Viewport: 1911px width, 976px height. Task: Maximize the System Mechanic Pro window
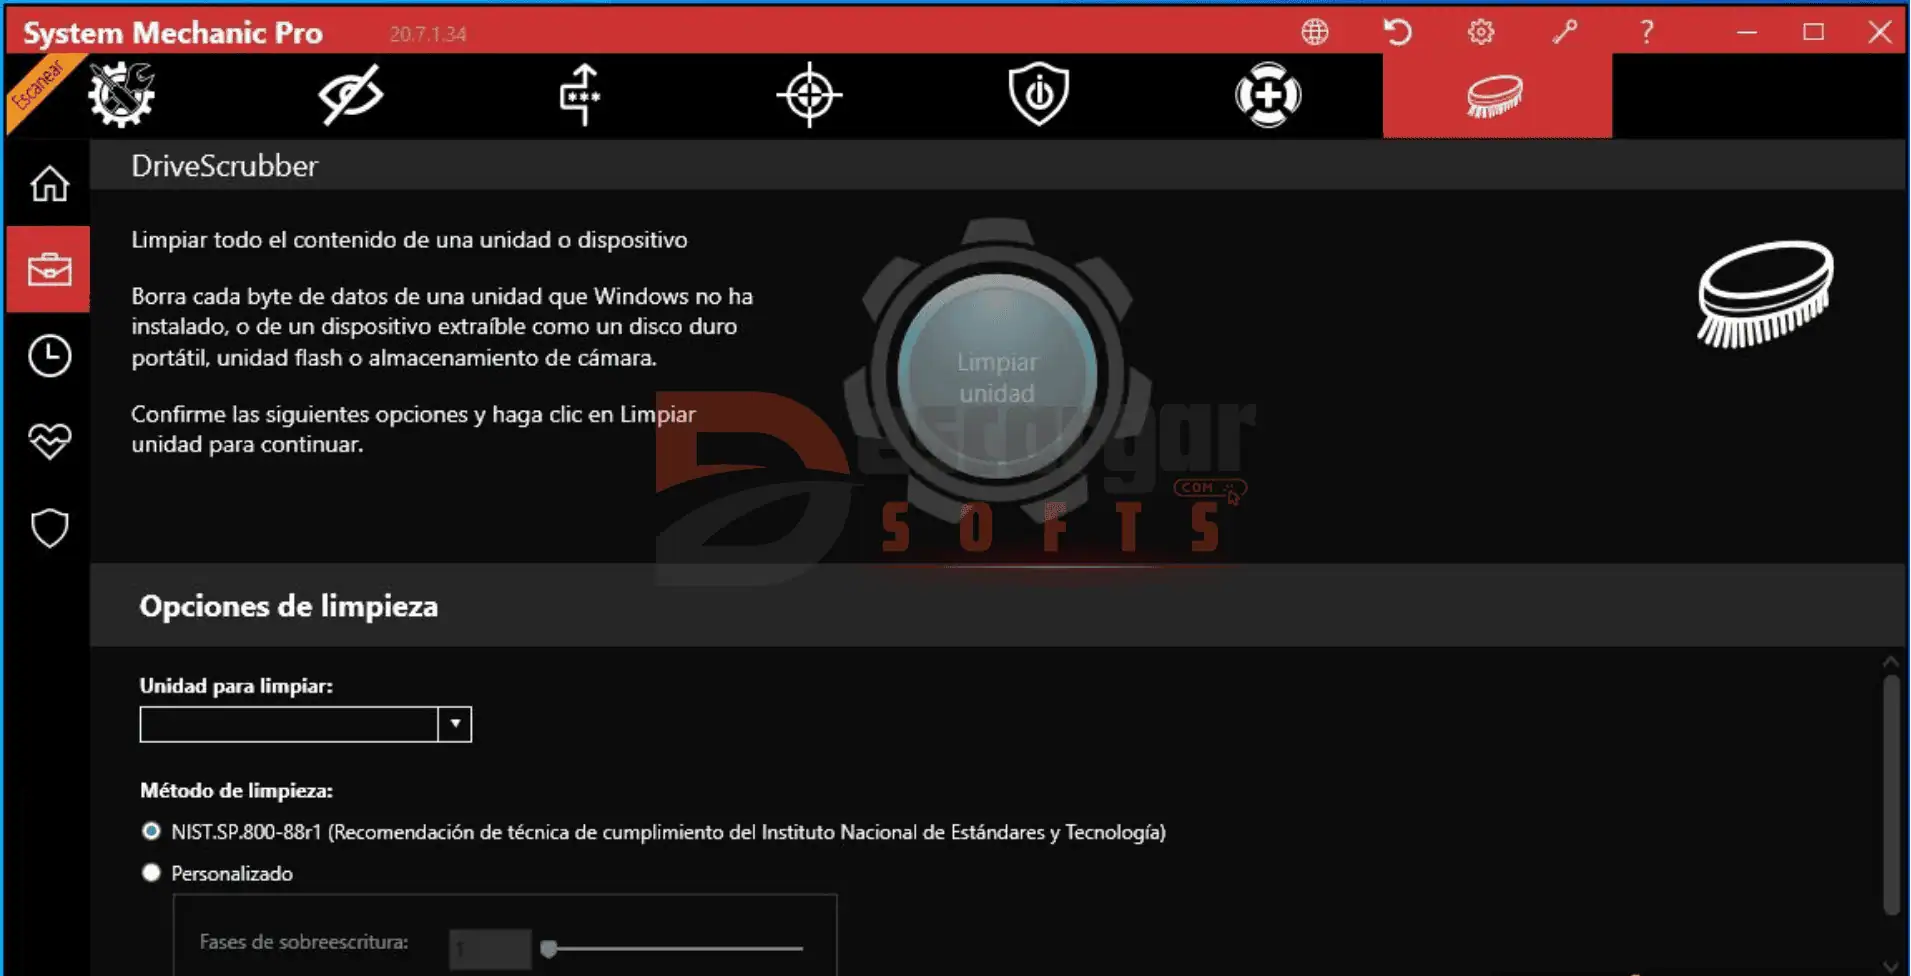coord(1814,32)
